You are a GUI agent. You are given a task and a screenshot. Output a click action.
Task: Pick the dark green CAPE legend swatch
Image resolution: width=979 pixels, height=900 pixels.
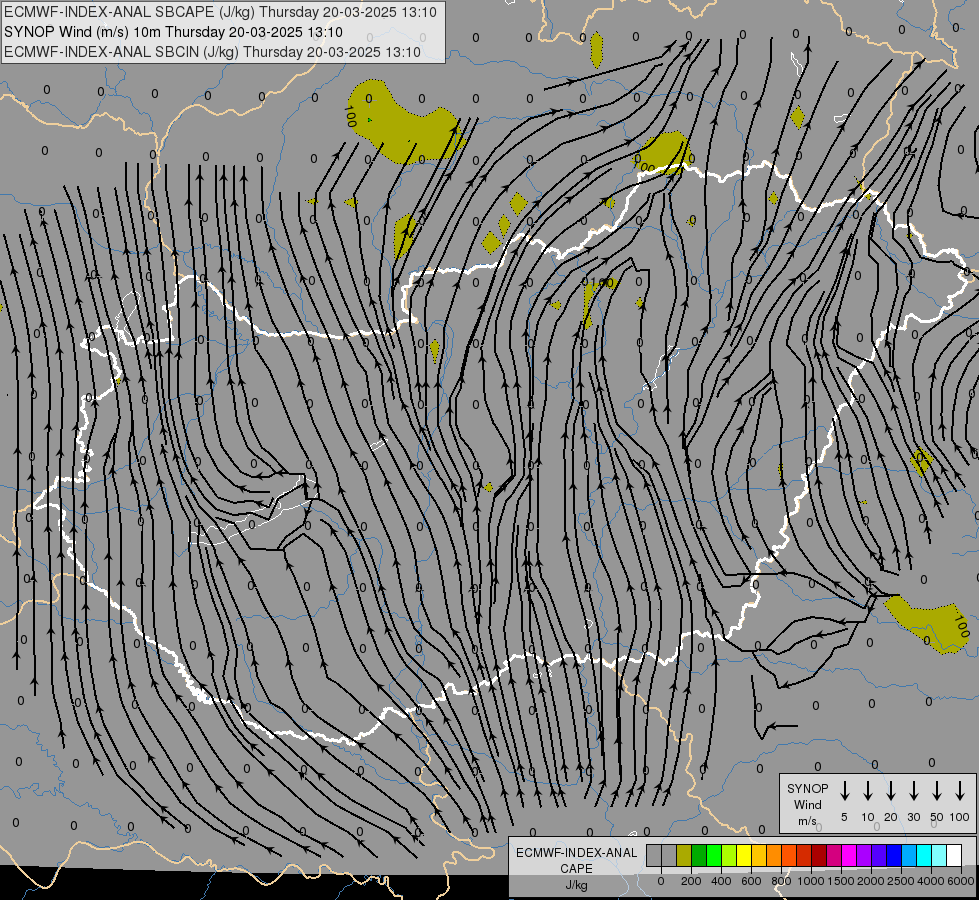[x=699, y=855]
